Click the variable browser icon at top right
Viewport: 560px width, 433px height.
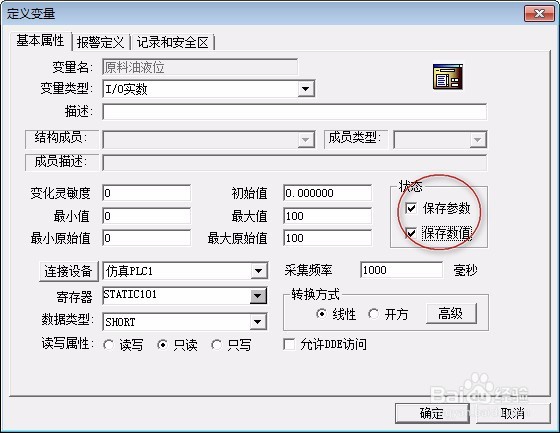point(448,76)
